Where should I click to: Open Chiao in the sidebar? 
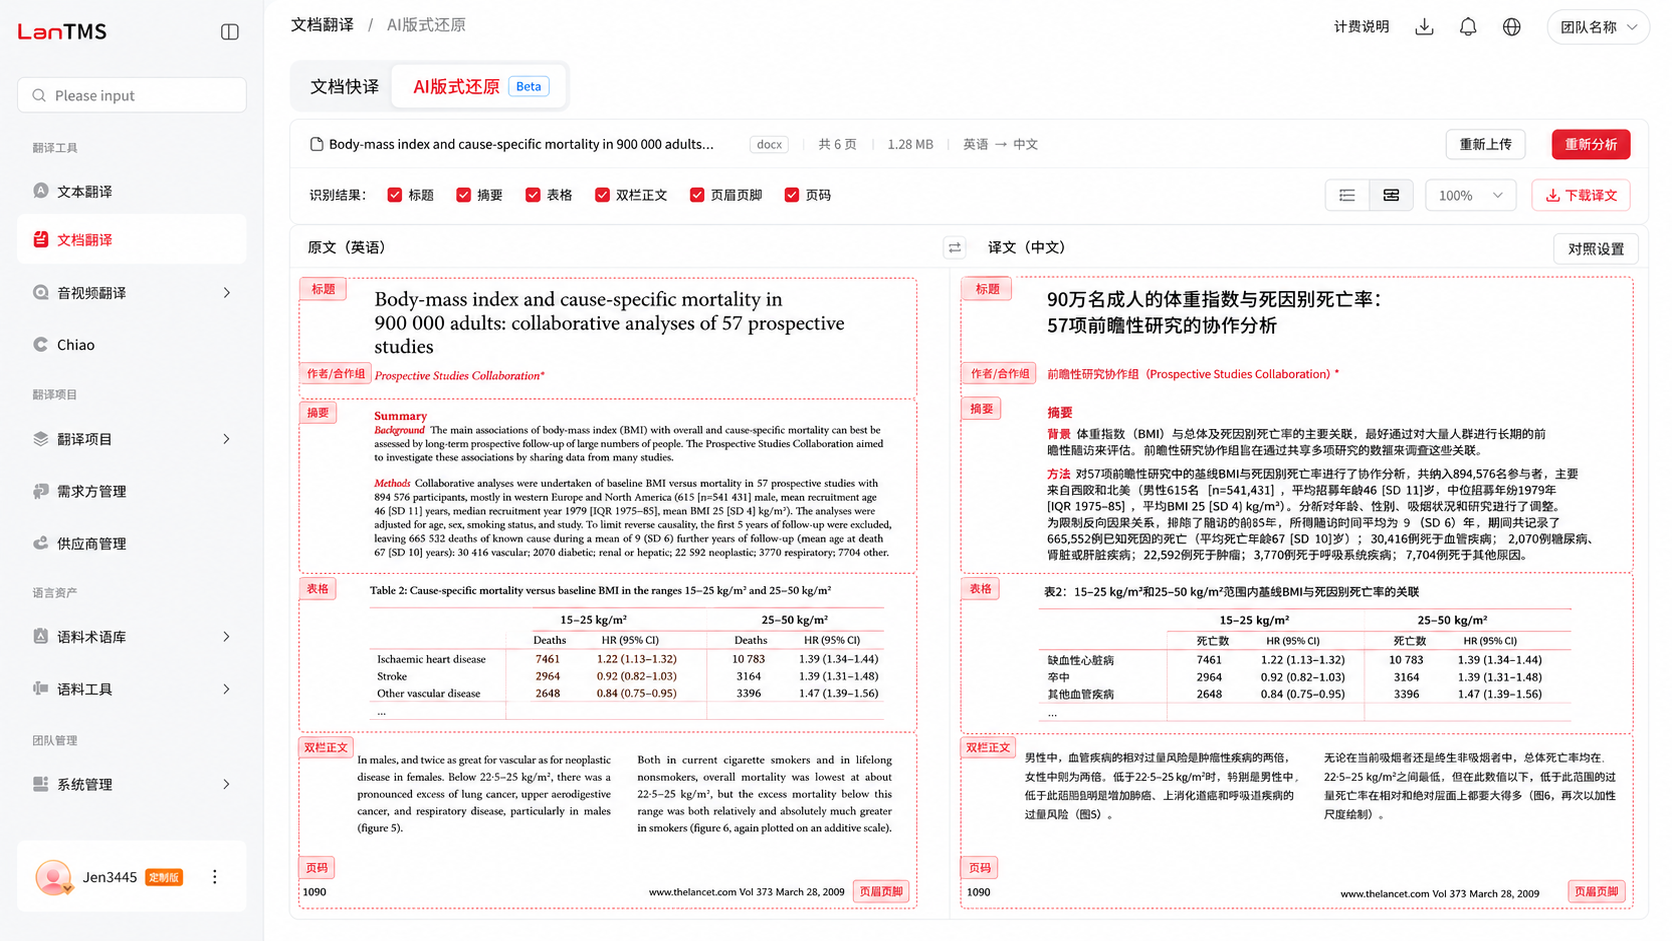point(132,345)
